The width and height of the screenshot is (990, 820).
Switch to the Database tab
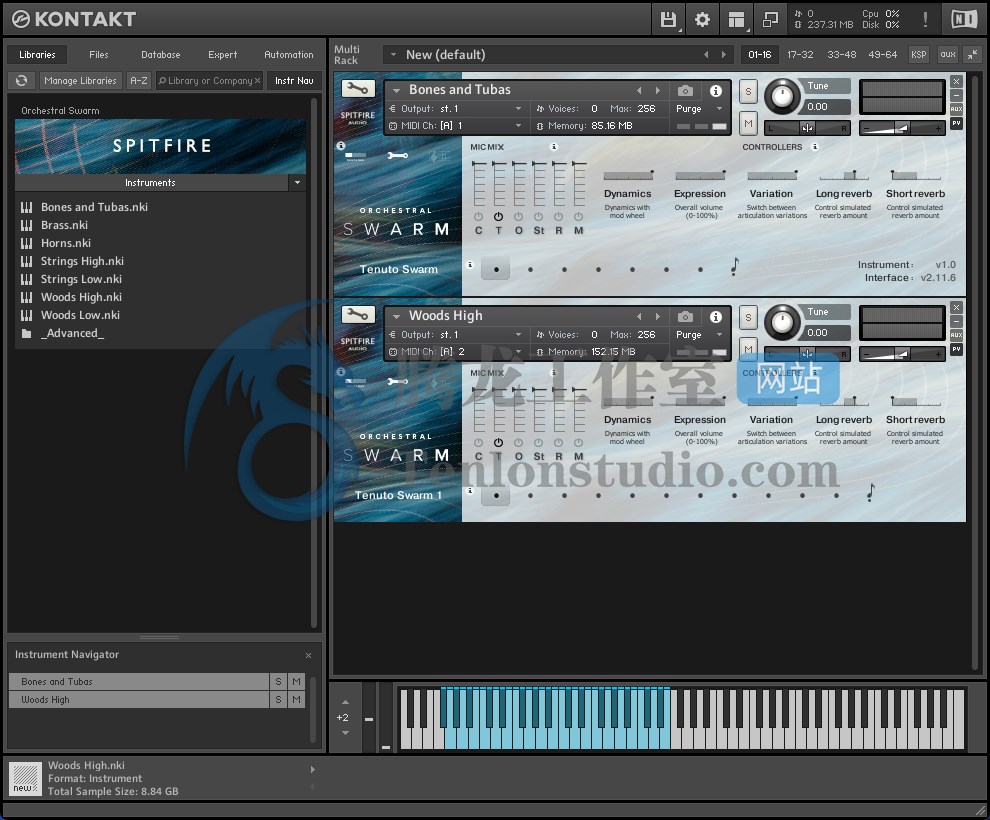(161, 55)
